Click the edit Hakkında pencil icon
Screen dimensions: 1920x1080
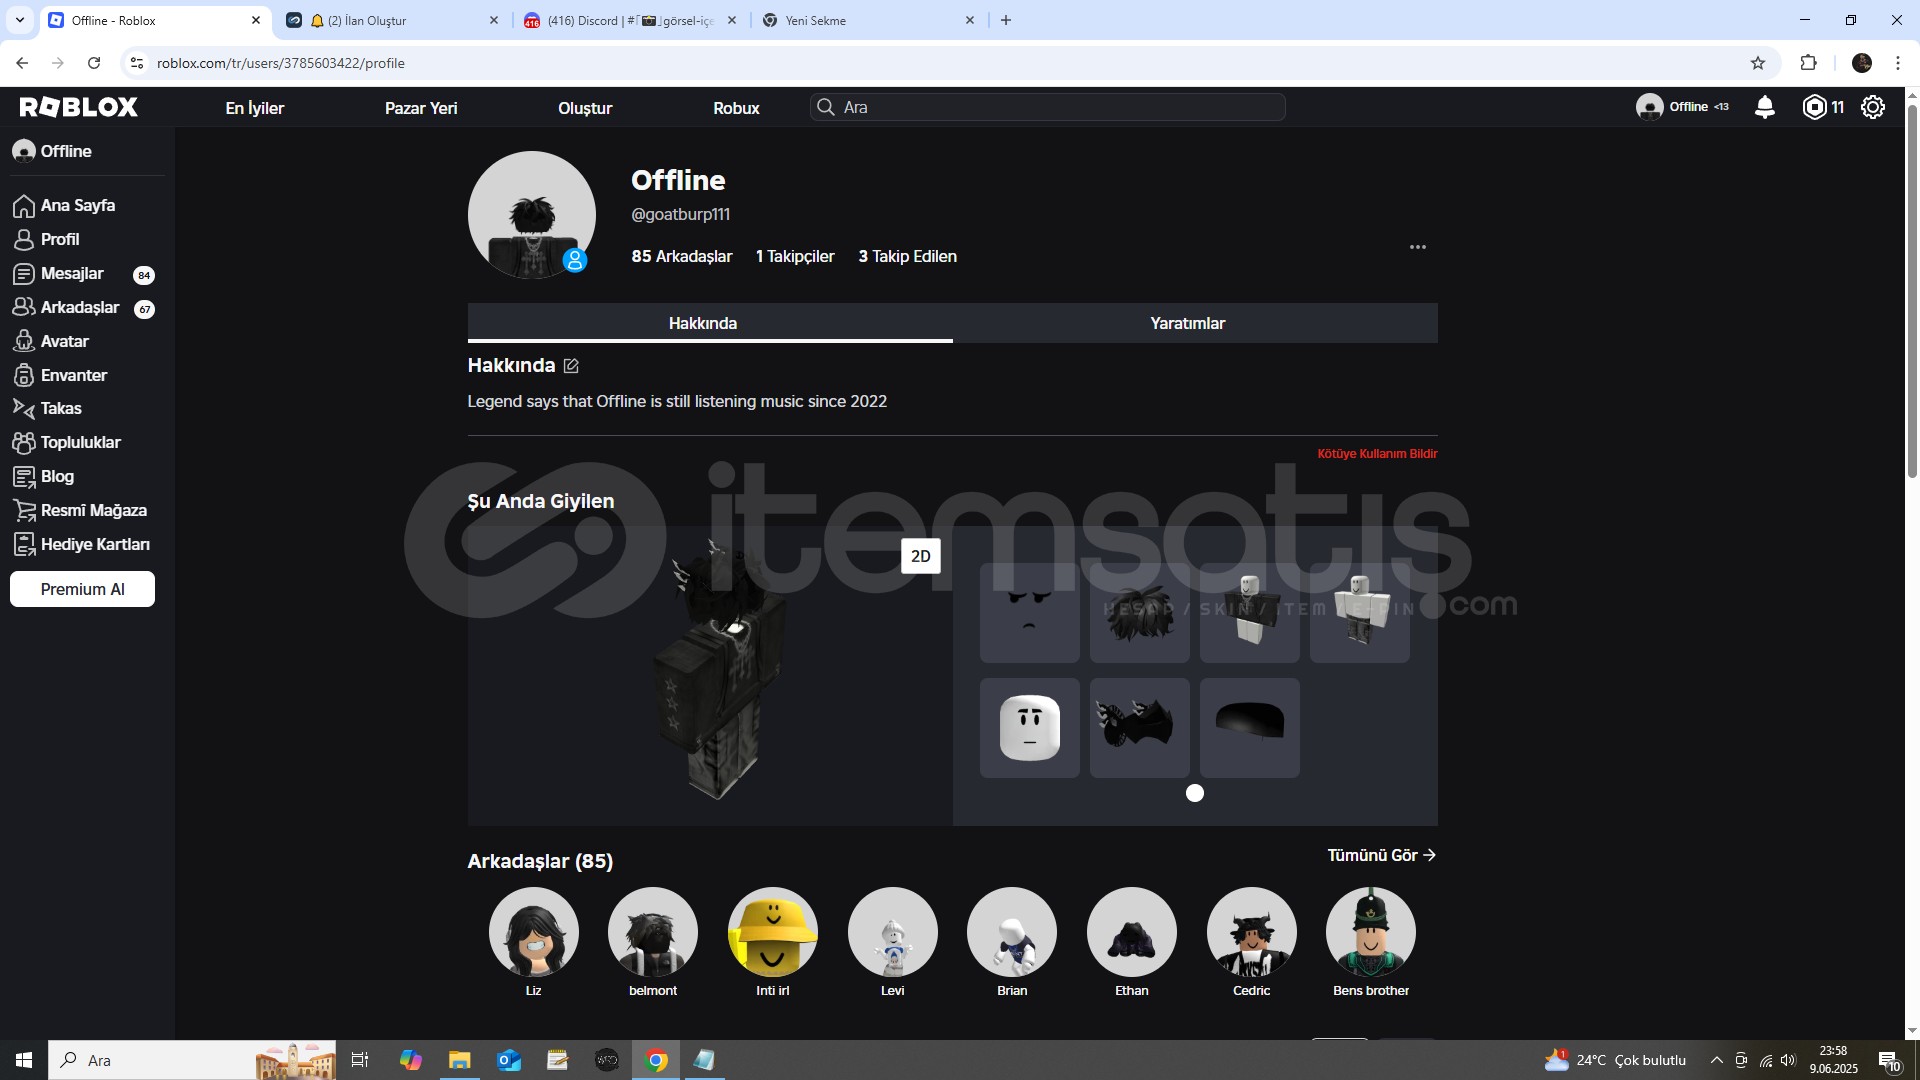point(571,366)
